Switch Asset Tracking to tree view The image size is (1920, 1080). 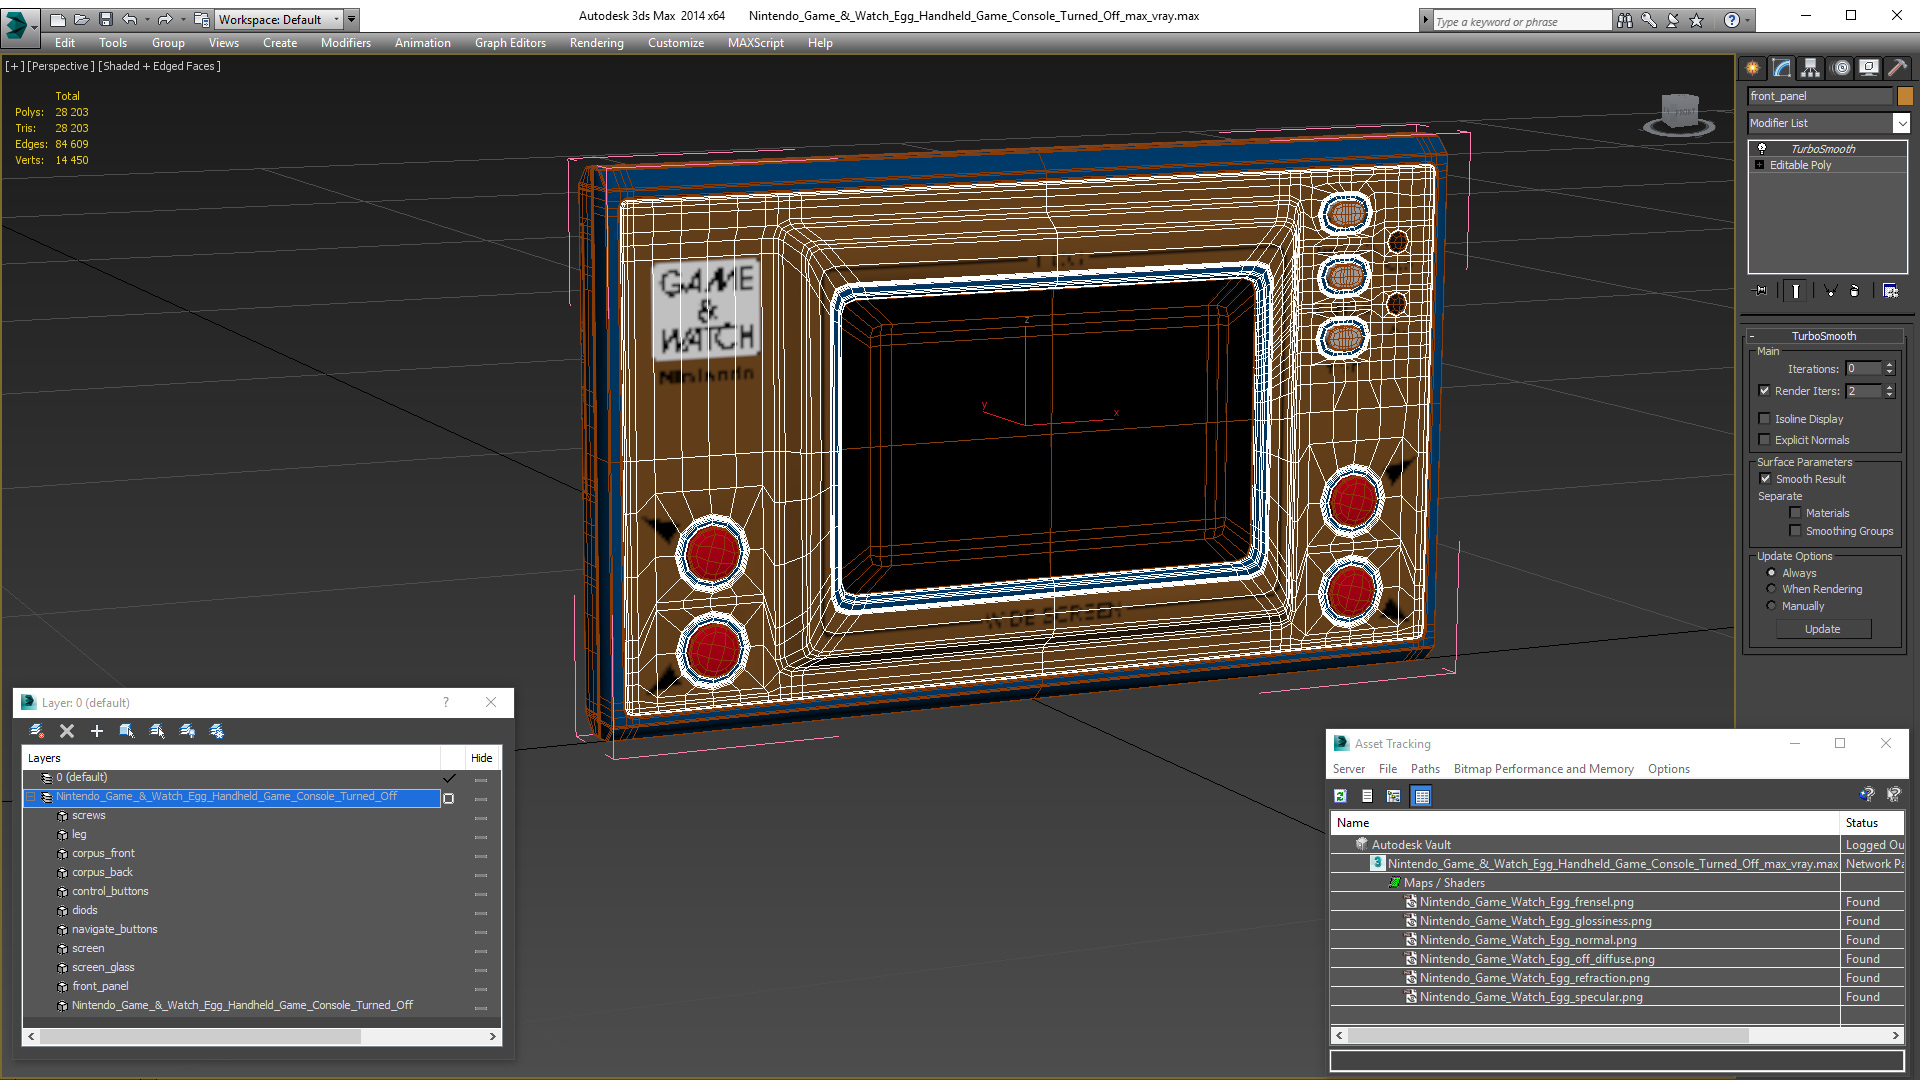coord(1394,796)
